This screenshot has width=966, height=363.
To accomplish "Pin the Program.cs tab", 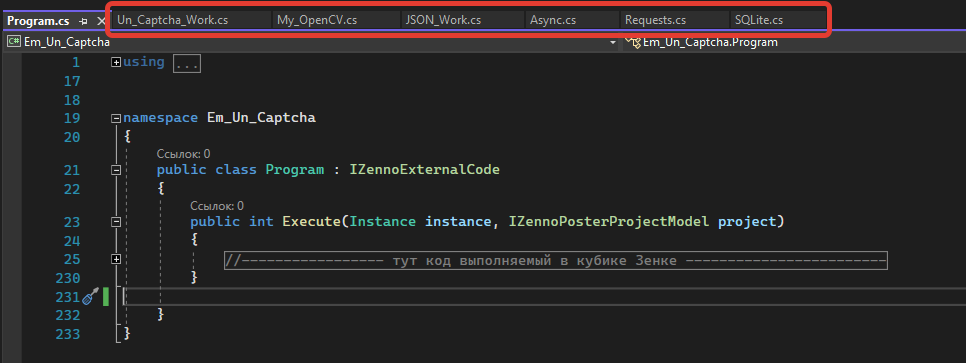I will point(84,21).
